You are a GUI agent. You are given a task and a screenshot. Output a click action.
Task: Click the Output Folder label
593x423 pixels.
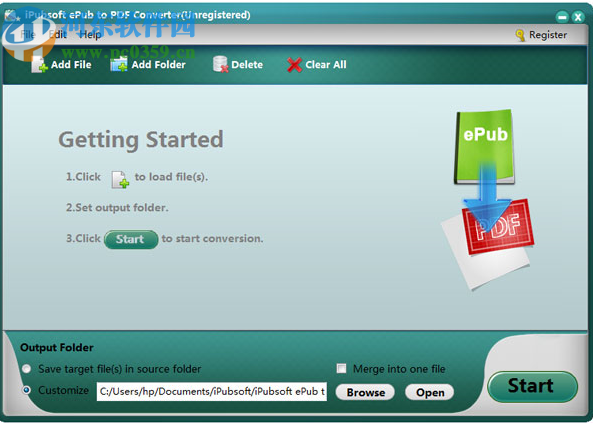(57, 347)
